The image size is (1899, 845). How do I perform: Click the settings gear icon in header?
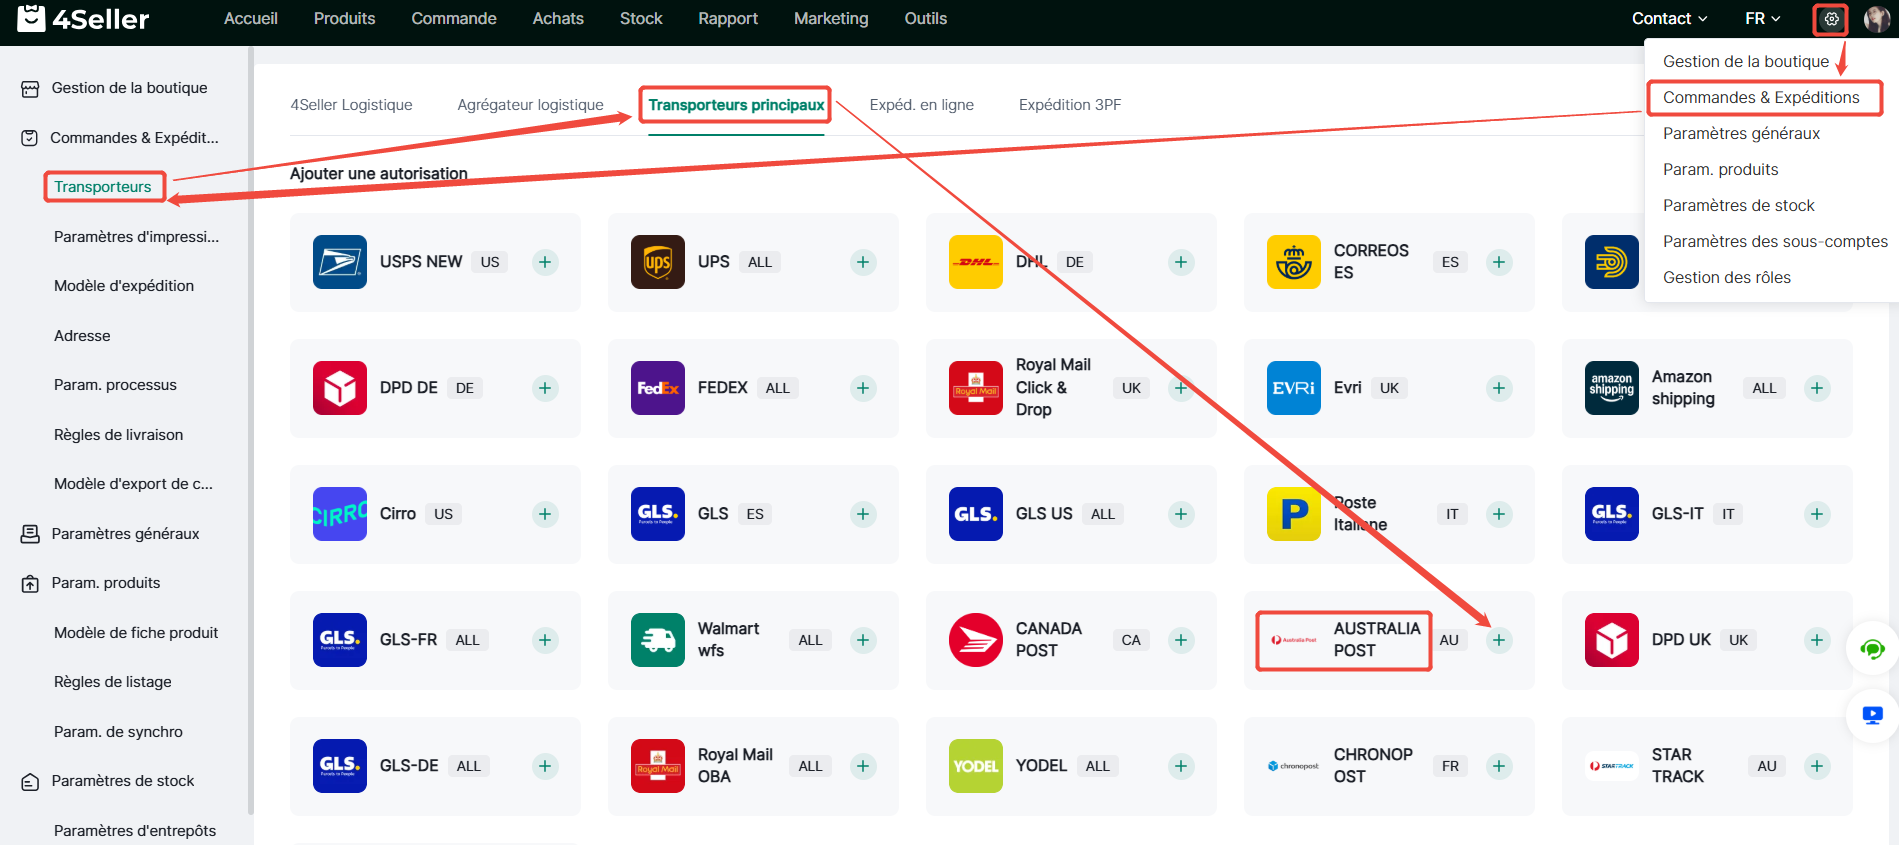click(x=1831, y=19)
